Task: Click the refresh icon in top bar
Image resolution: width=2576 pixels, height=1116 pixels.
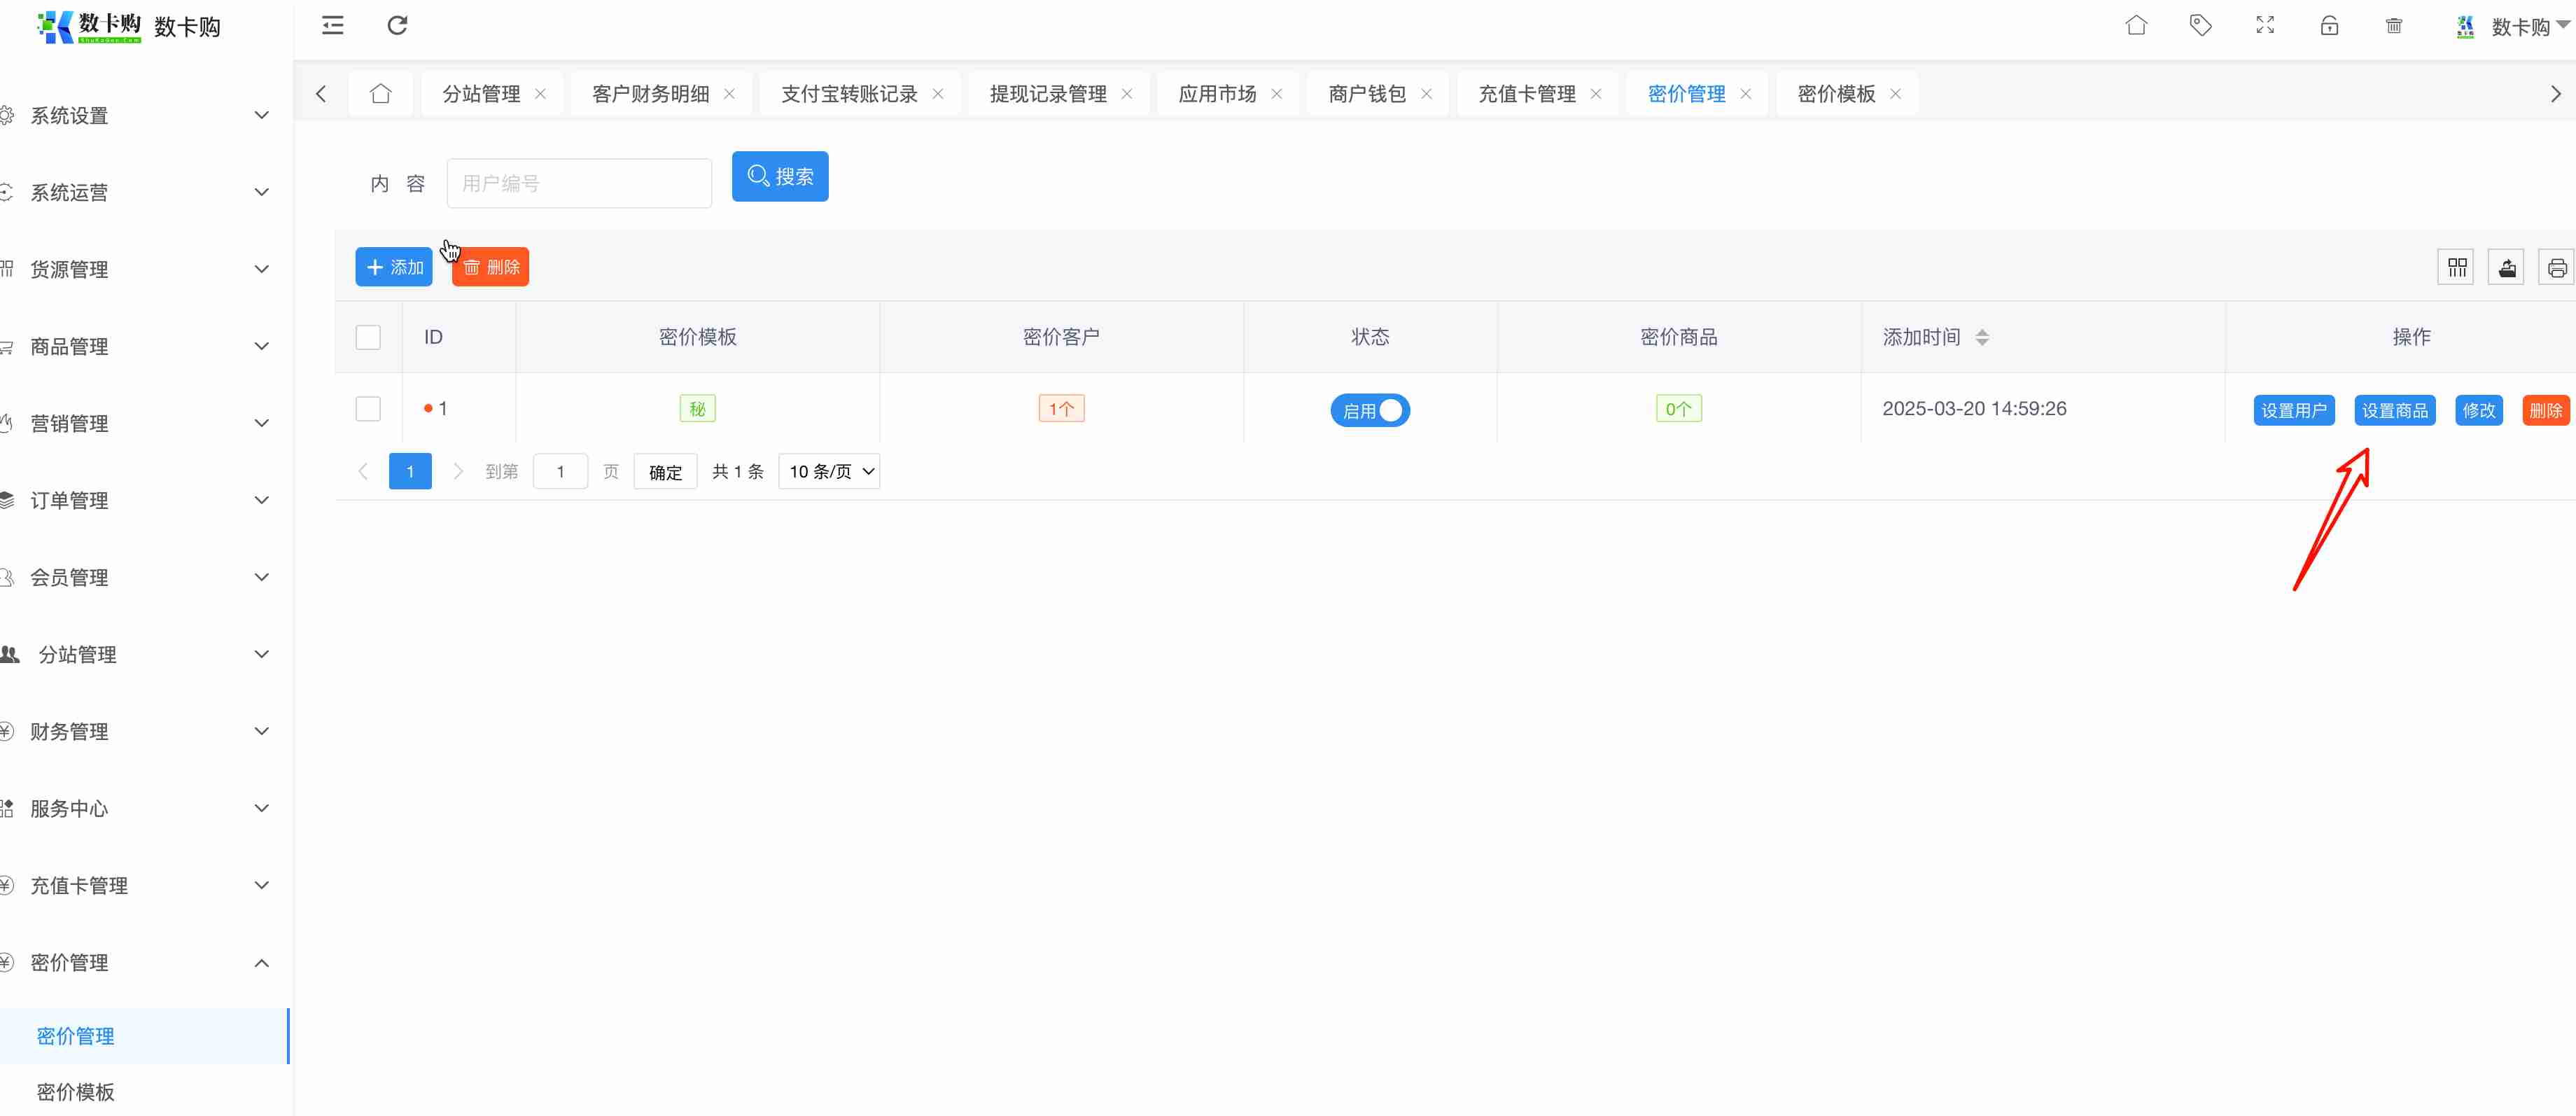Action: (397, 25)
